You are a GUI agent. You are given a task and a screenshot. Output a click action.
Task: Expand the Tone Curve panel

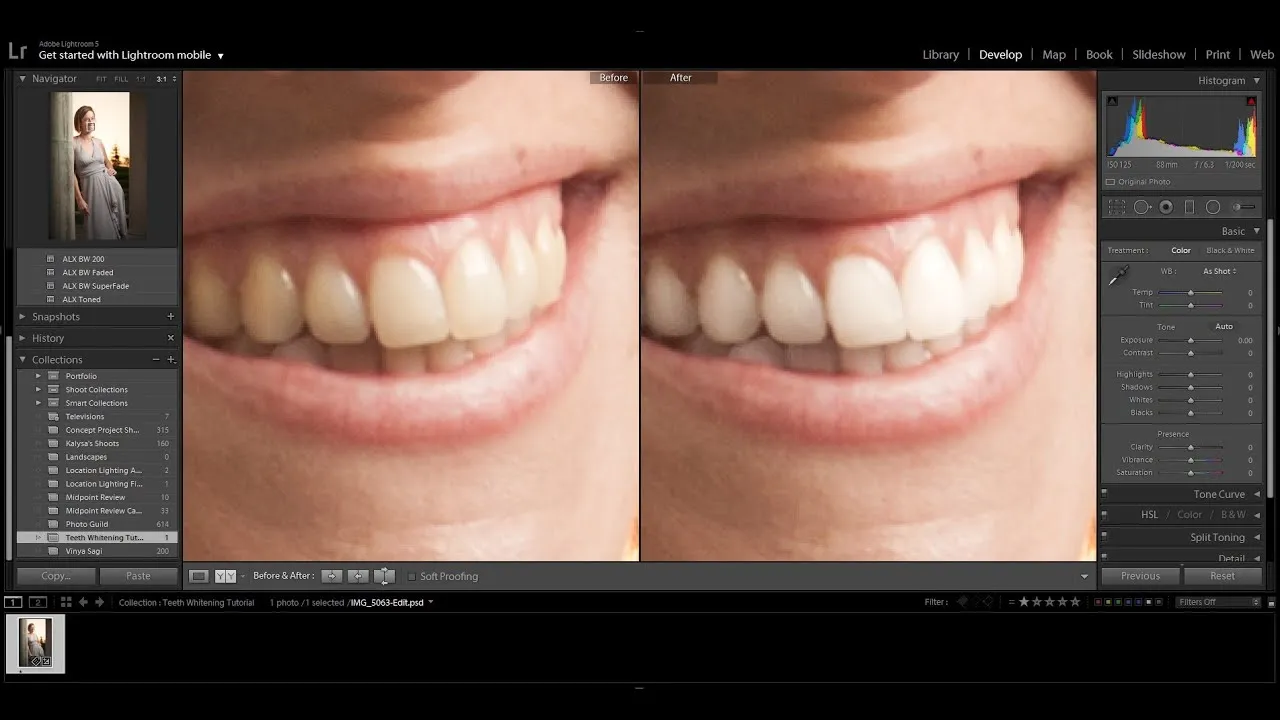(1219, 494)
